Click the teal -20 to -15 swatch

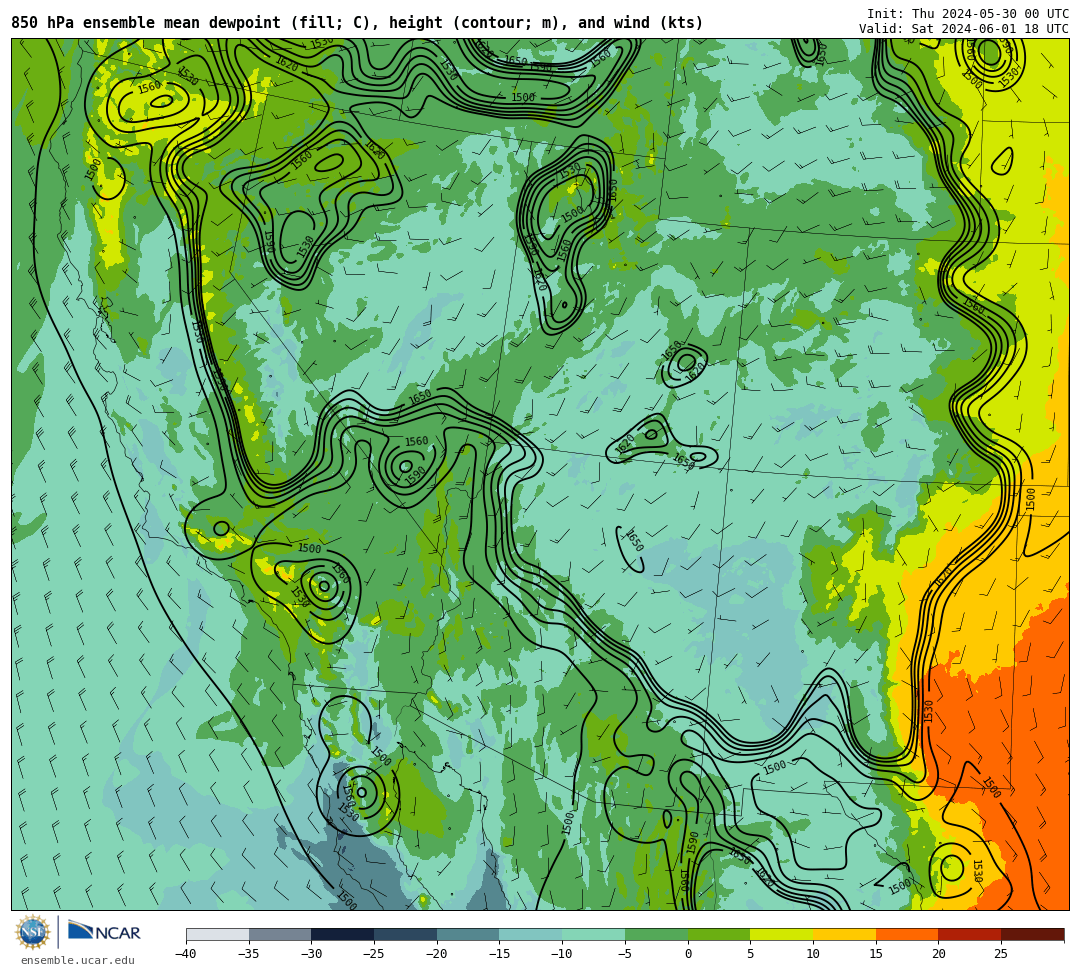click(468, 934)
